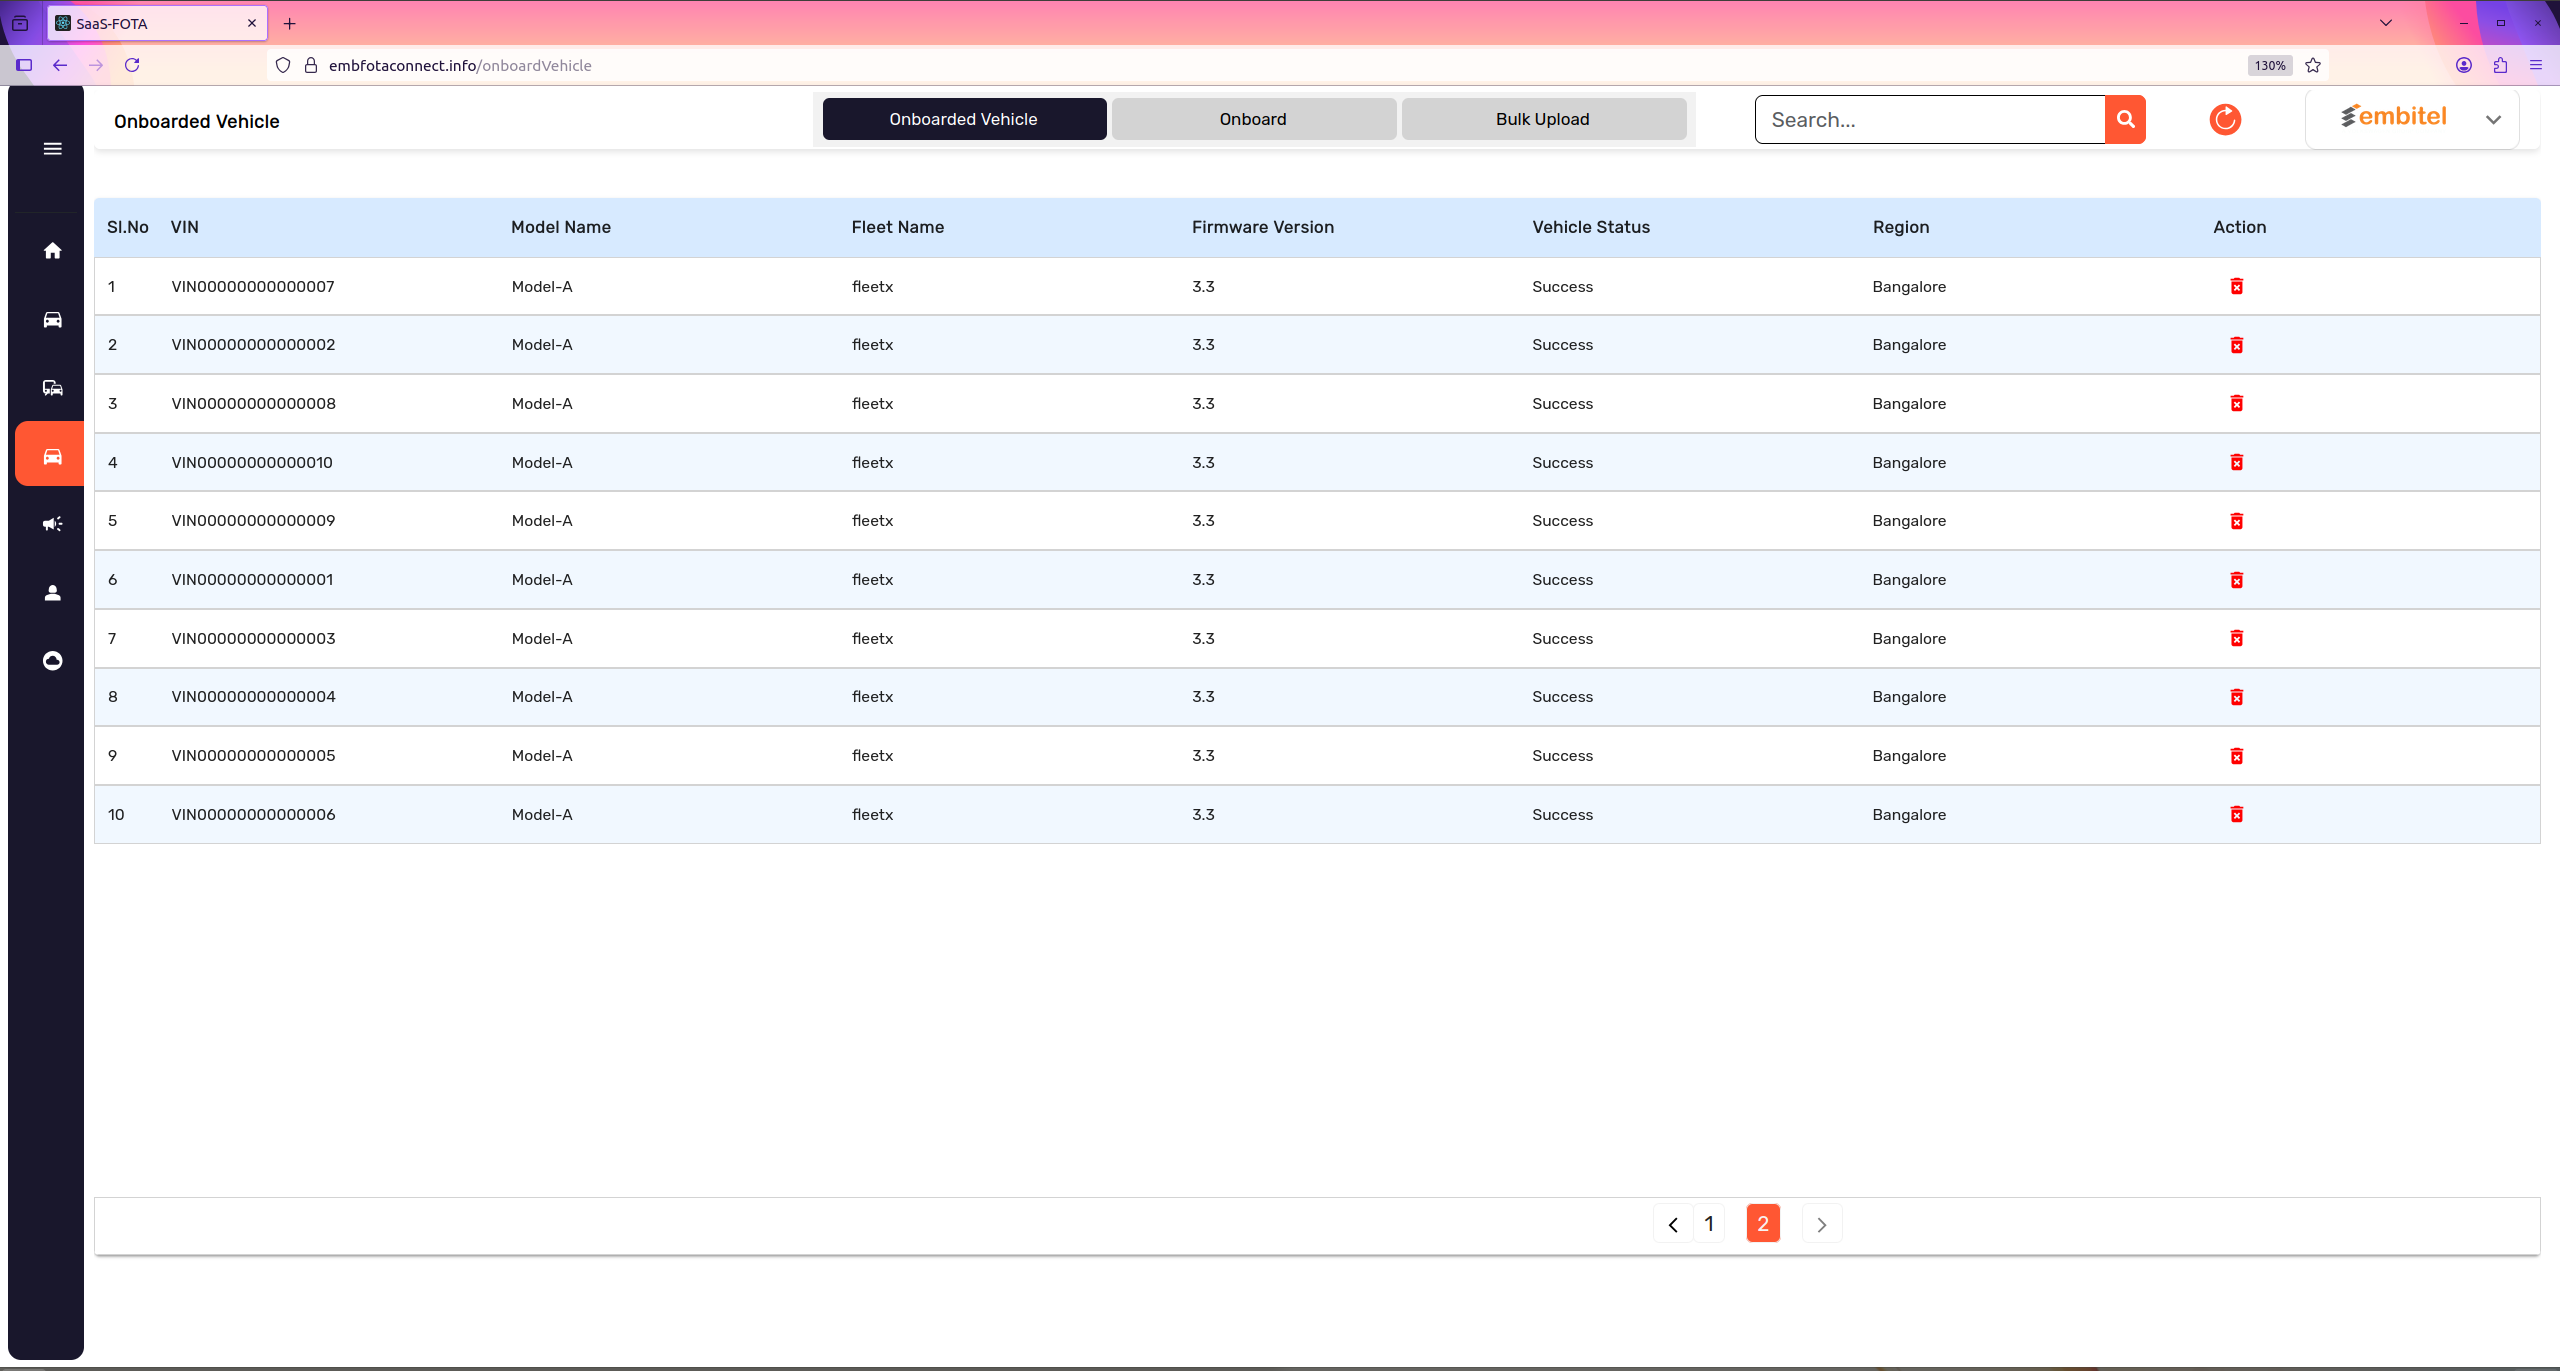
Task: Click the 130% zoom level indicator
Action: [2269, 65]
